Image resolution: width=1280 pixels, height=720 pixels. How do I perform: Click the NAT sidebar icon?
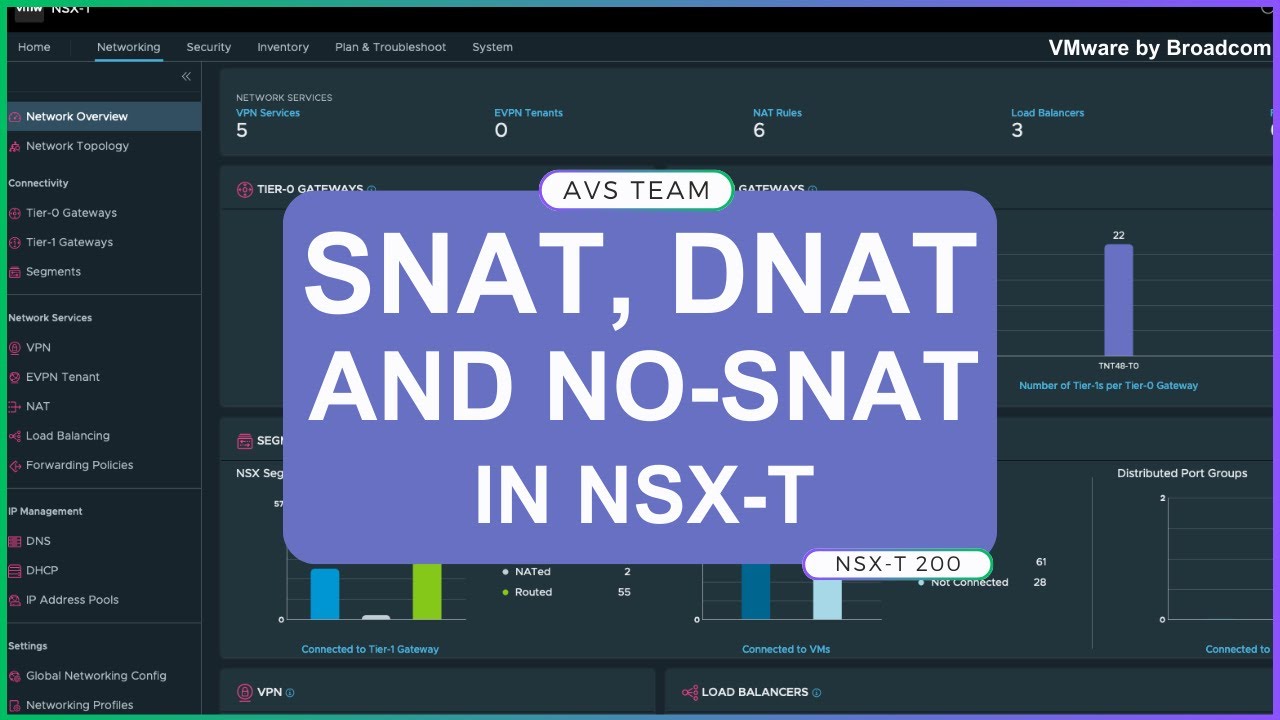pos(15,407)
